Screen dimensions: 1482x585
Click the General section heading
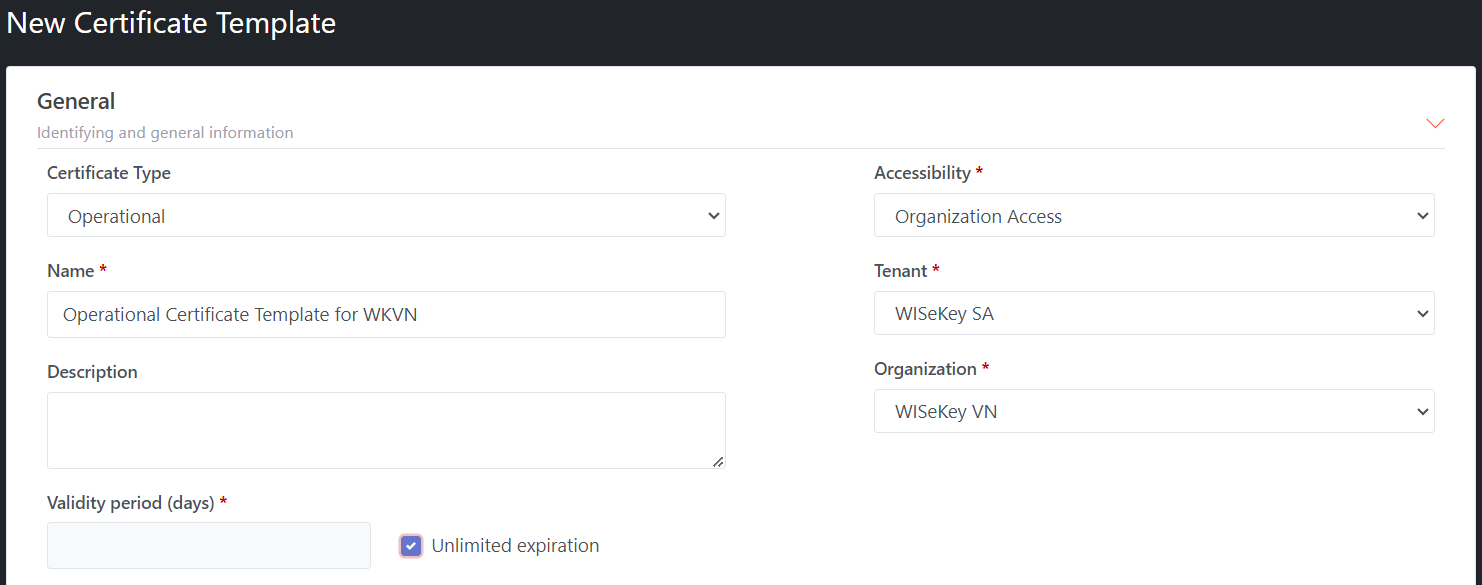[76, 101]
